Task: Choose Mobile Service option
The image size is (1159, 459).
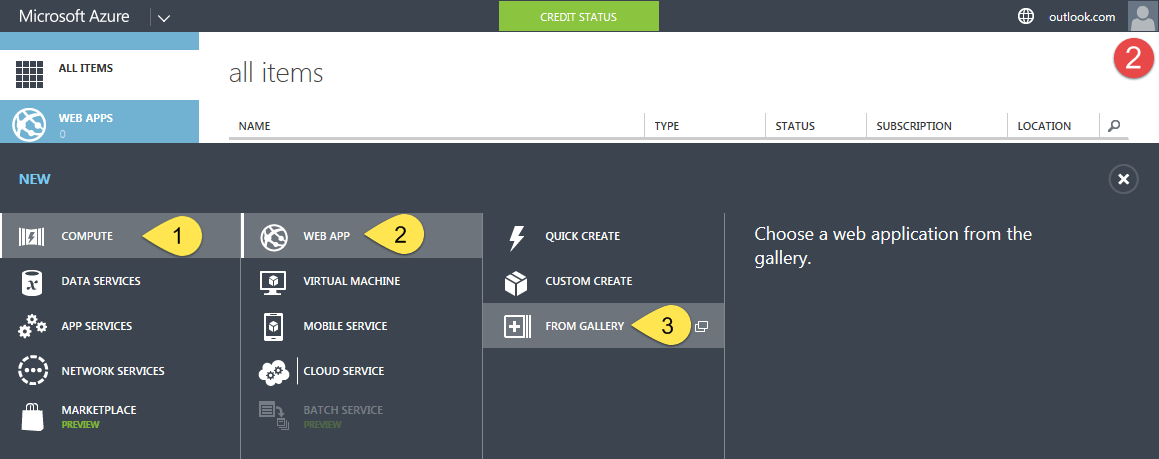Action: click(x=361, y=326)
